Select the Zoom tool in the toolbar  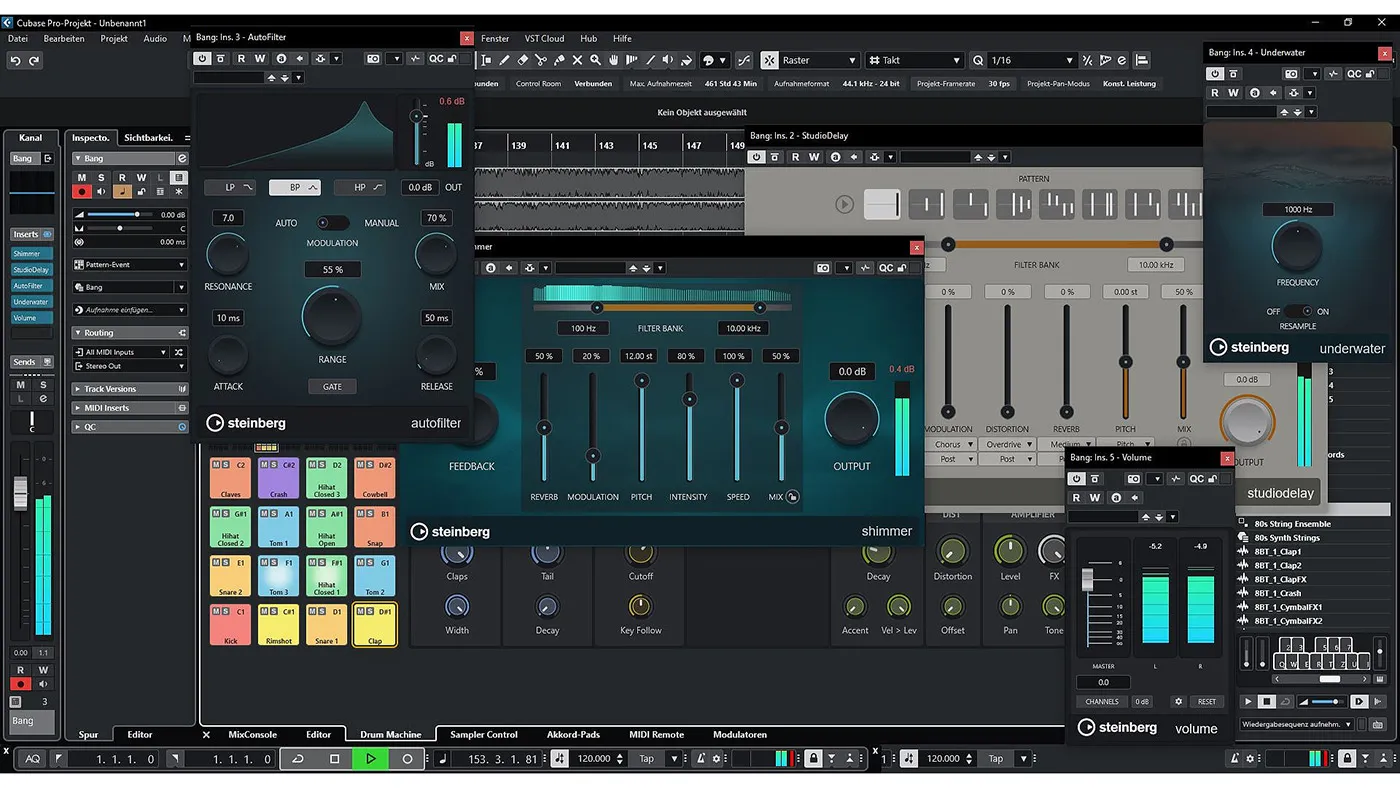[595, 60]
